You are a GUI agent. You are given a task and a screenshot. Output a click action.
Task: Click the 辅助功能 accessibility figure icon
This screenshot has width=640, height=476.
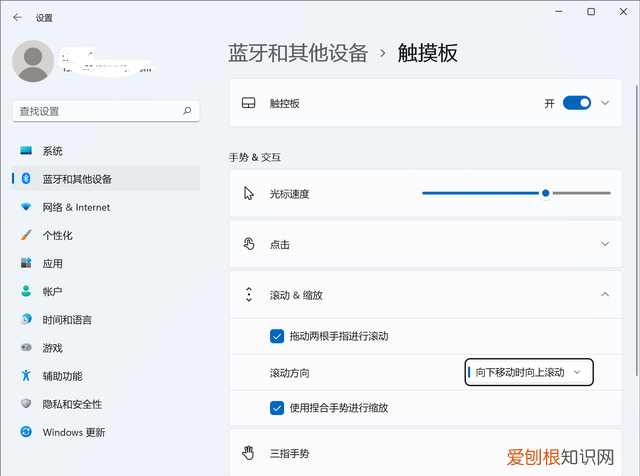coord(26,376)
